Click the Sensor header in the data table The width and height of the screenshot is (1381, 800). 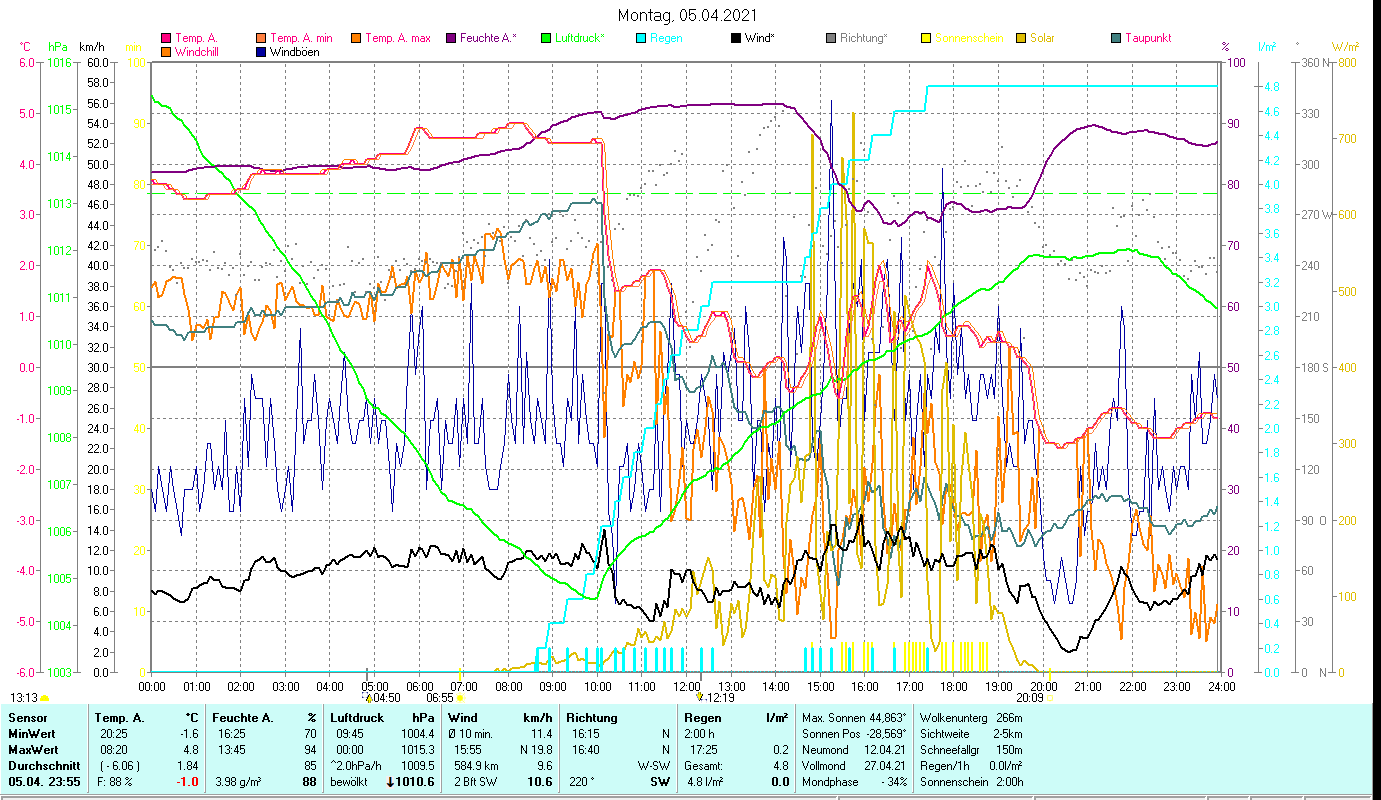tap(26, 717)
